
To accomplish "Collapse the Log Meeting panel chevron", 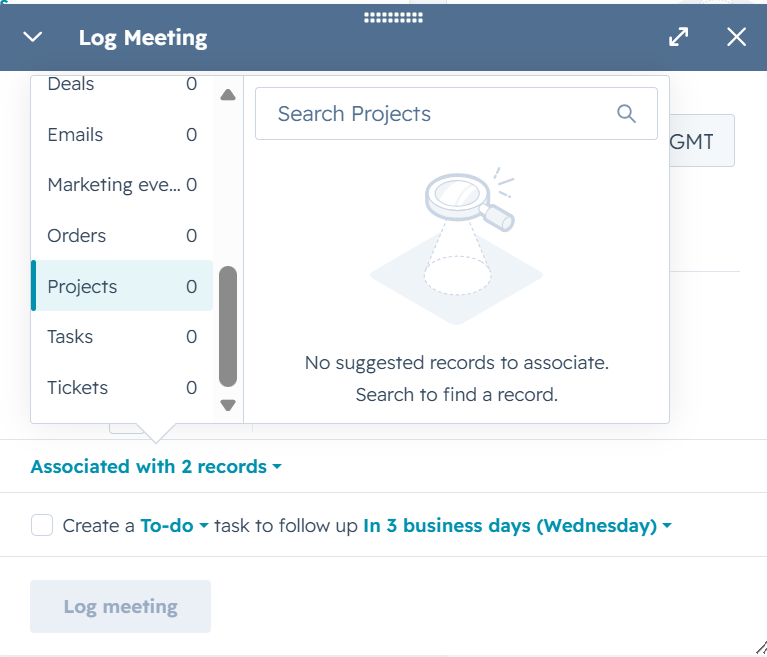I will (33, 37).
